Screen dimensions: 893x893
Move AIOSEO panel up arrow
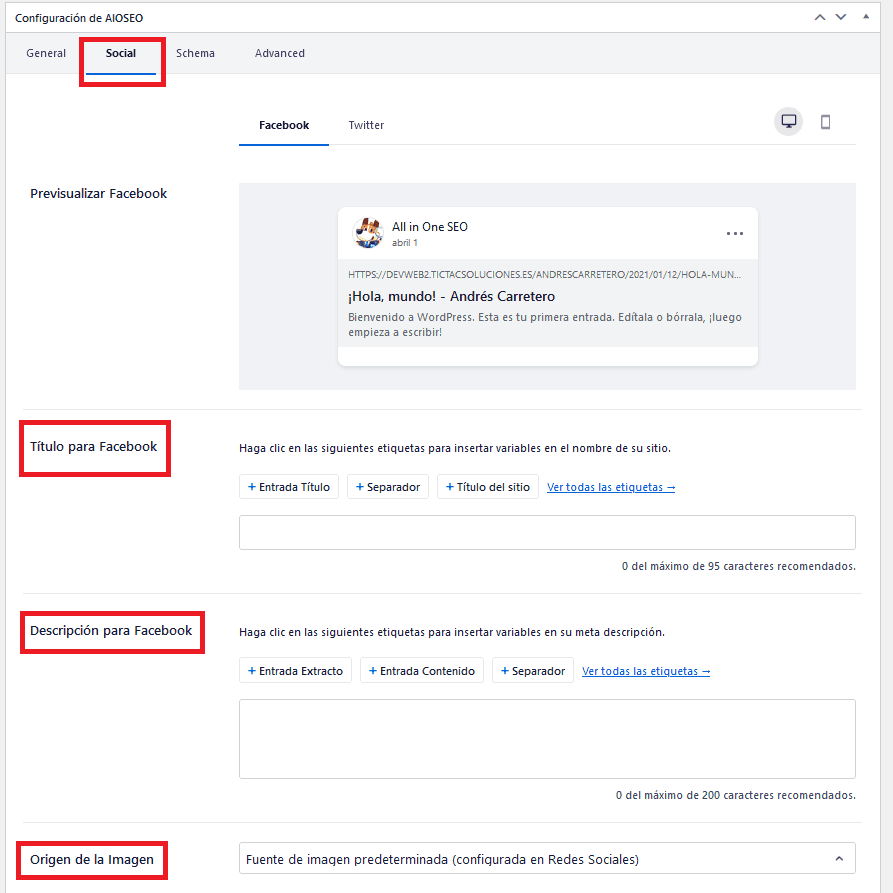820,18
